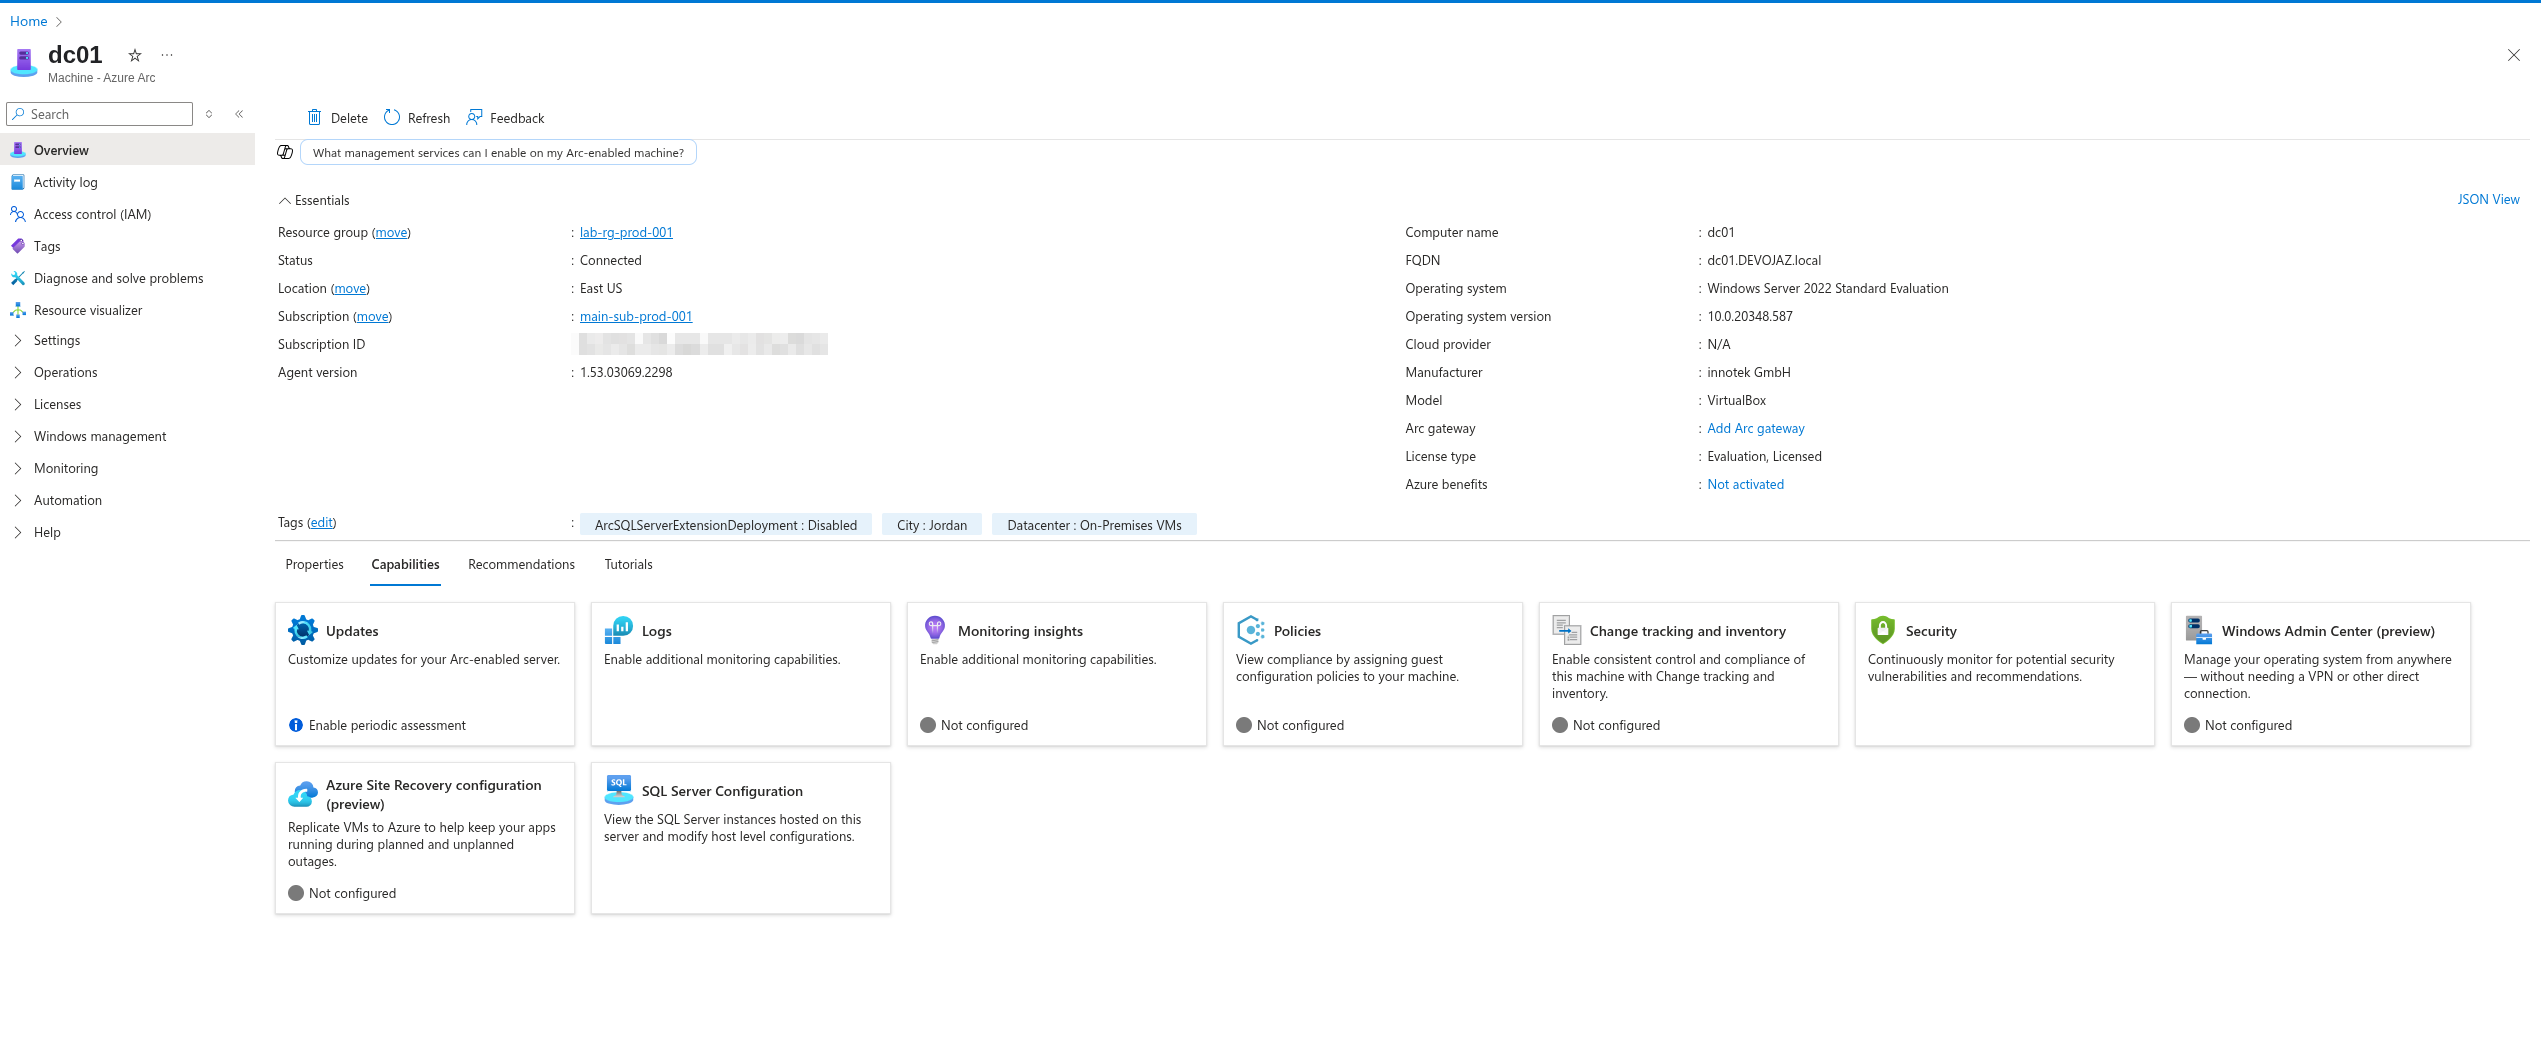Expand the Help section
The width and height of the screenshot is (2541, 1060).
click(x=18, y=532)
